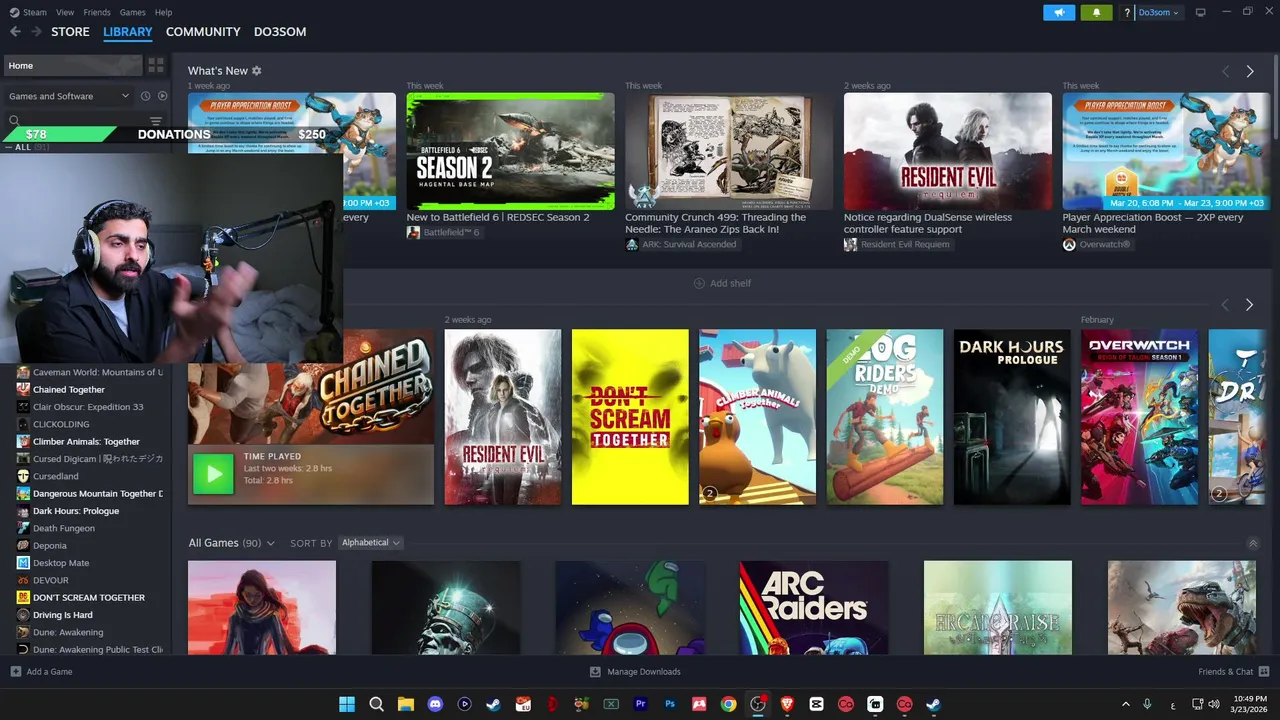Toggle show ready-to-play games filter
This screenshot has height=720, width=1280.
point(163,96)
